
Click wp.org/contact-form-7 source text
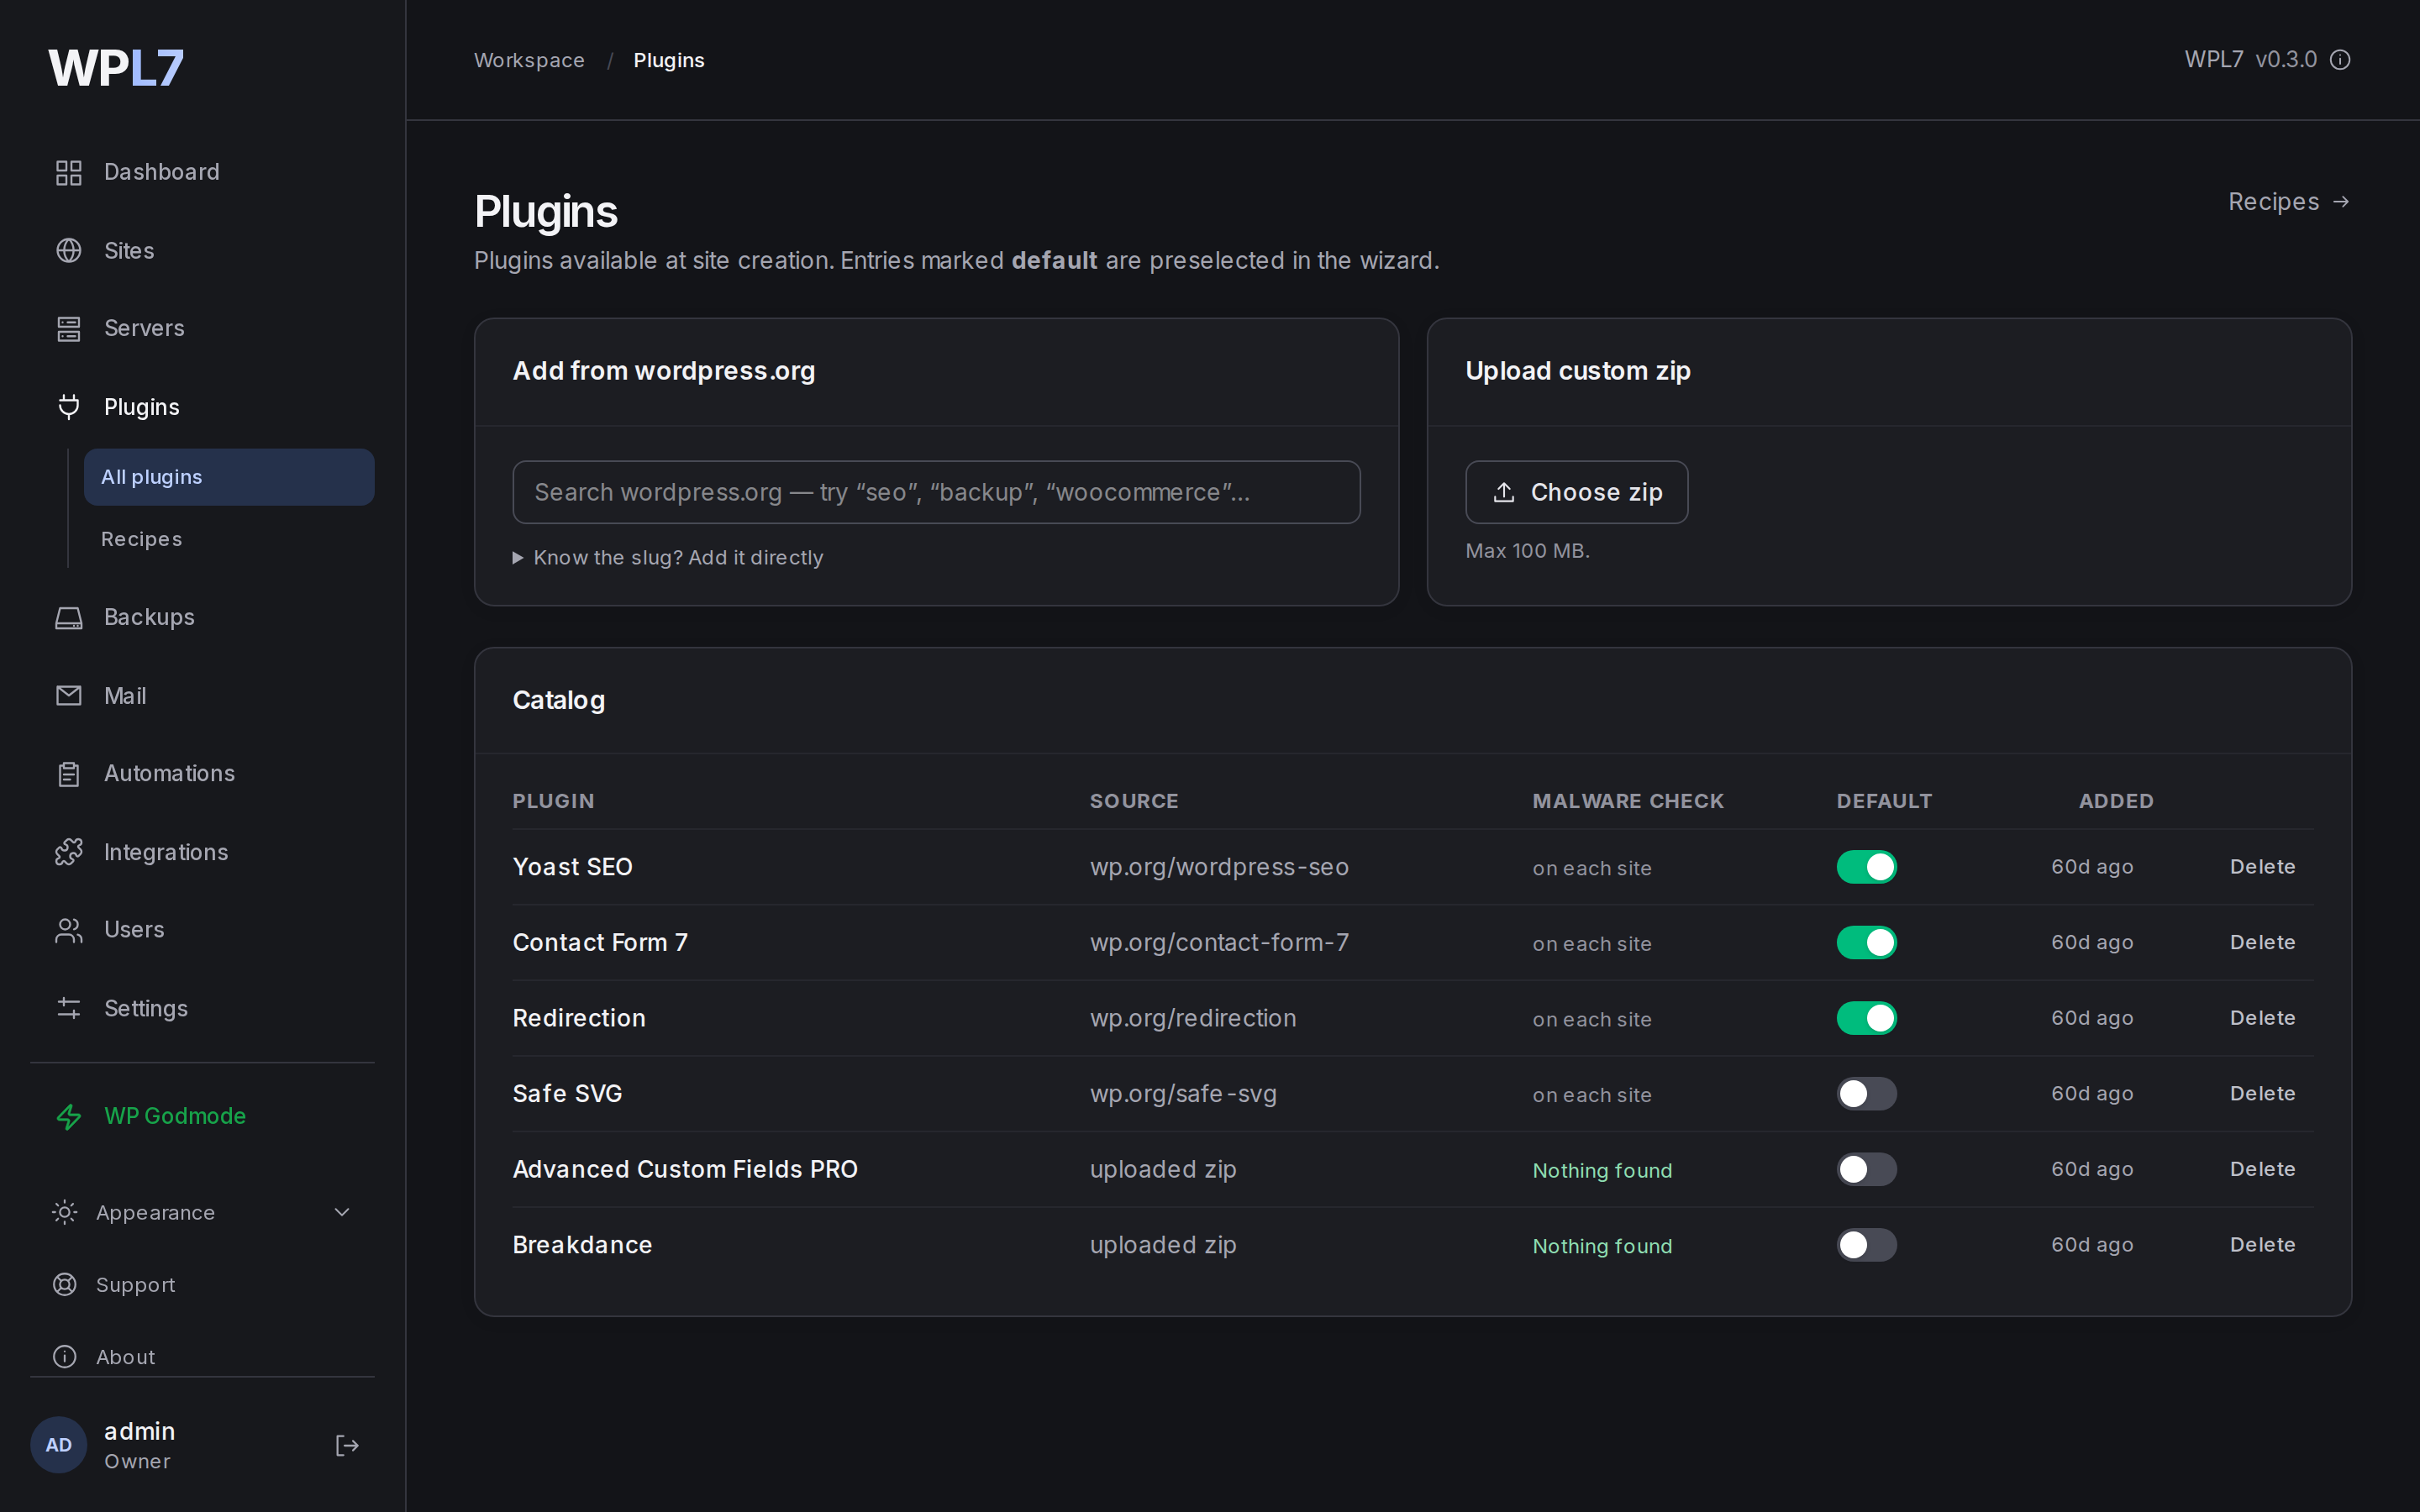pyautogui.click(x=1219, y=942)
